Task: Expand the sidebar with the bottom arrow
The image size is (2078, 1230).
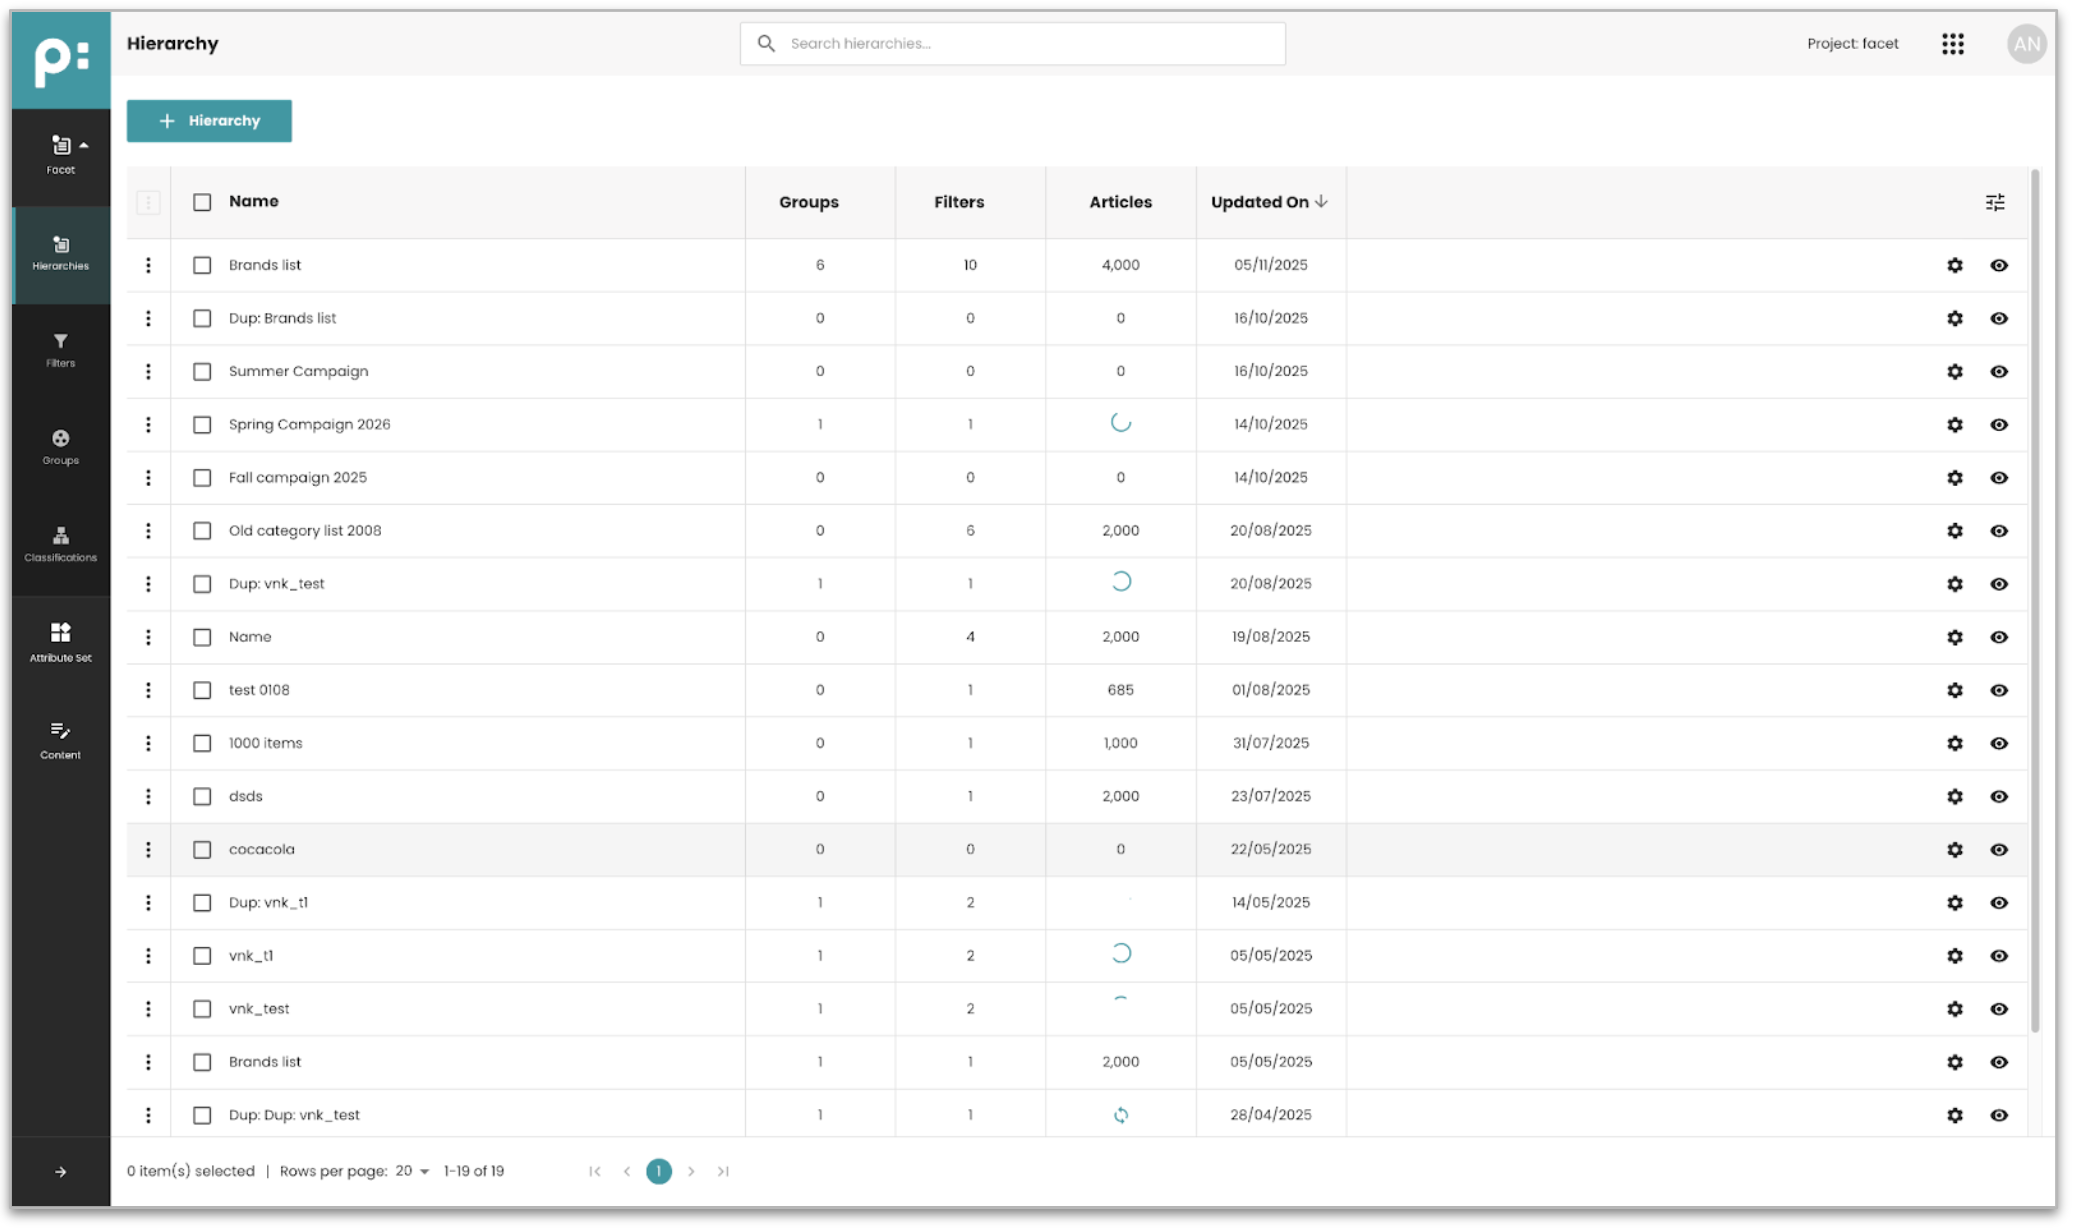Action: tap(60, 1172)
